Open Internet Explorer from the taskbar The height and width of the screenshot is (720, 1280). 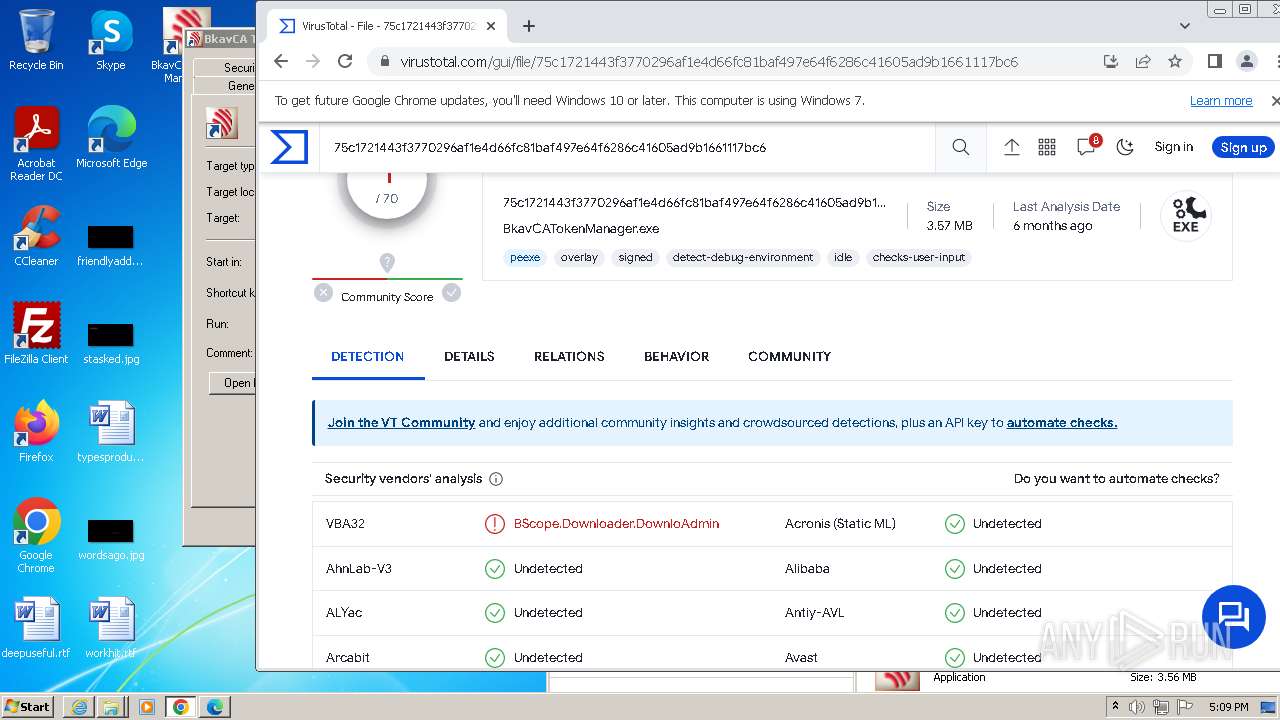(x=79, y=707)
